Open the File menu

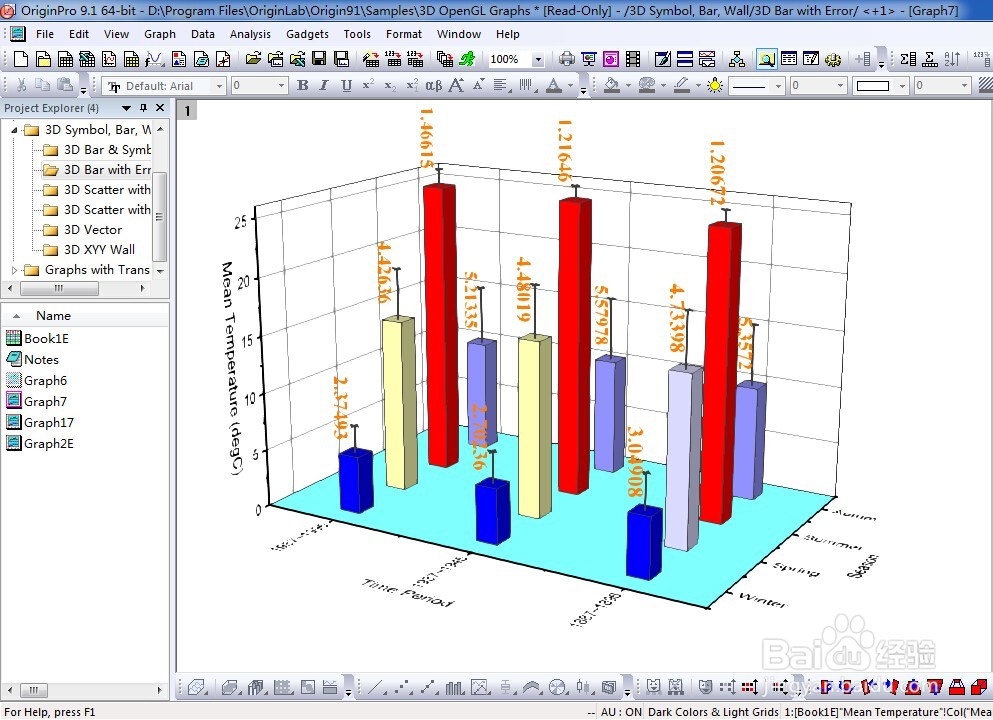[44, 34]
